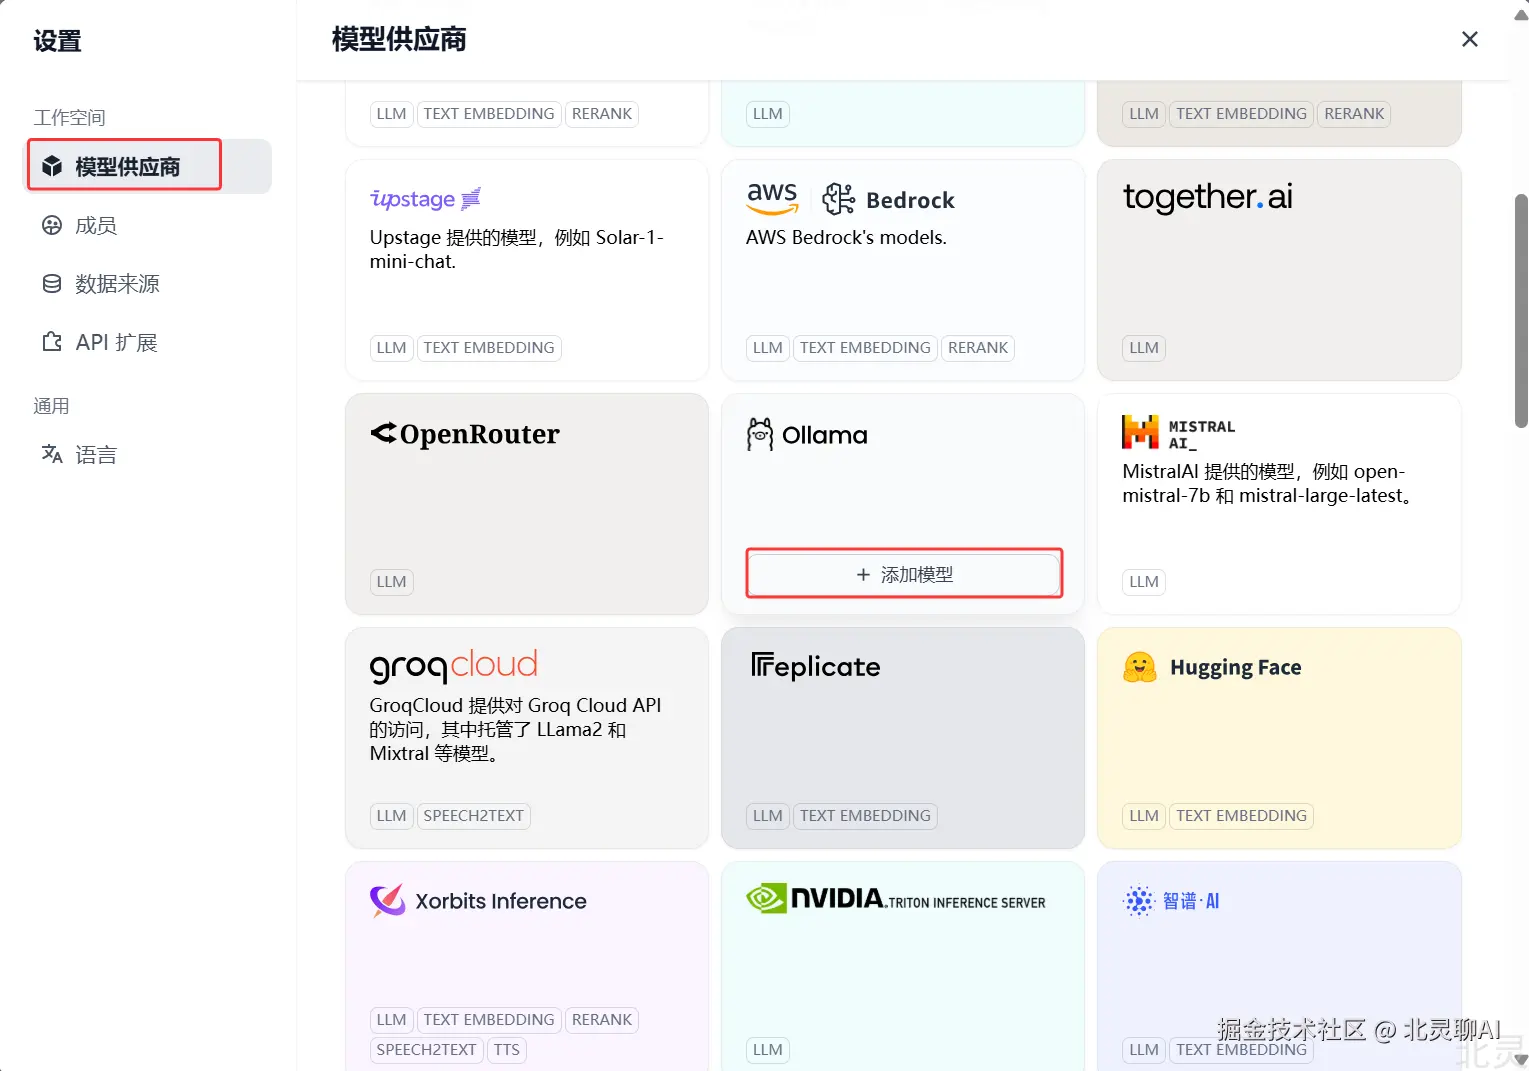The width and height of the screenshot is (1529, 1071).
Task: Click the Upstage card description text
Action: pos(517,249)
